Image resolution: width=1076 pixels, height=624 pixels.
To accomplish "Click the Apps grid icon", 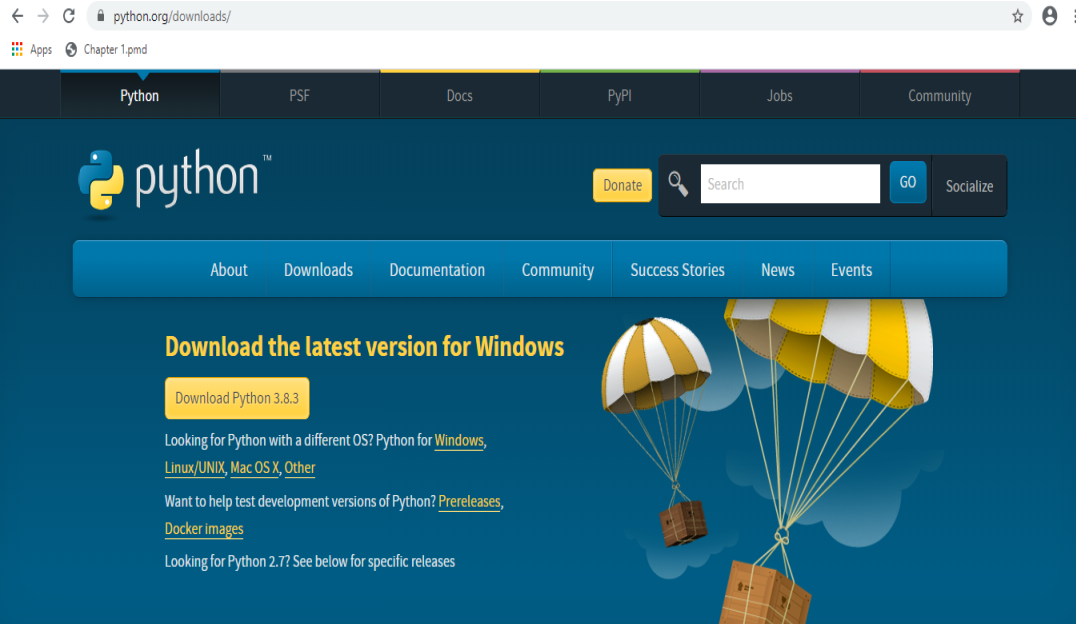I will point(17,49).
